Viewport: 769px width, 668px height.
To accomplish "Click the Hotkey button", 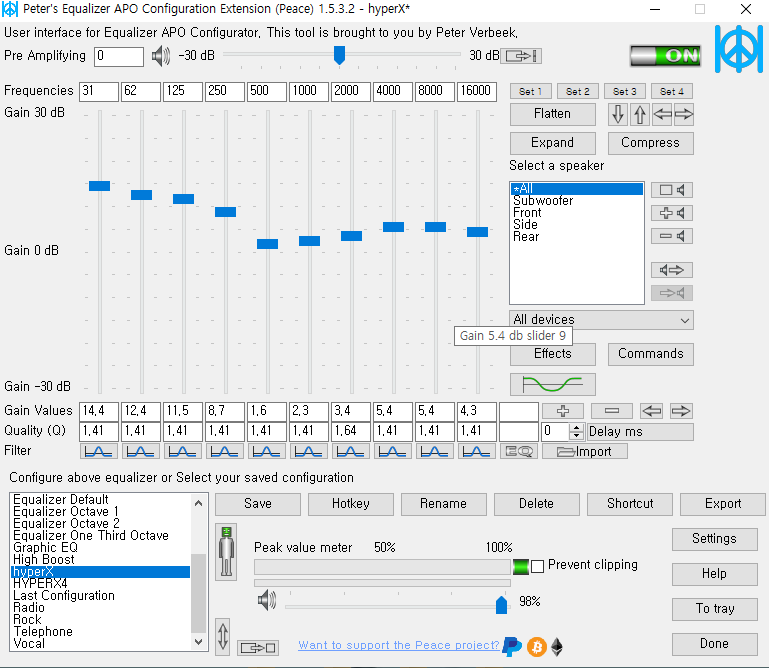I will (351, 504).
